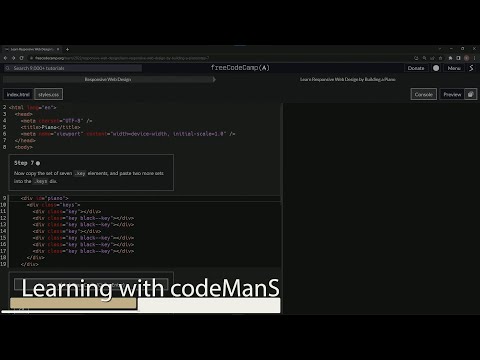Toggle the night mode circle switch
Image resolution: width=480 pixels, height=360 pixels.
coord(436,68)
